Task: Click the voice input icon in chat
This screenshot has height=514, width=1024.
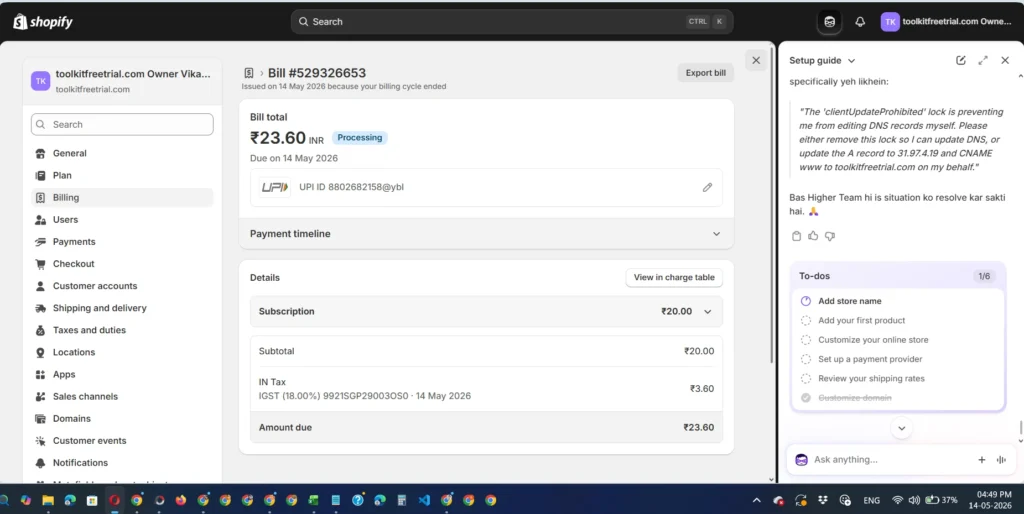Action: point(1001,460)
